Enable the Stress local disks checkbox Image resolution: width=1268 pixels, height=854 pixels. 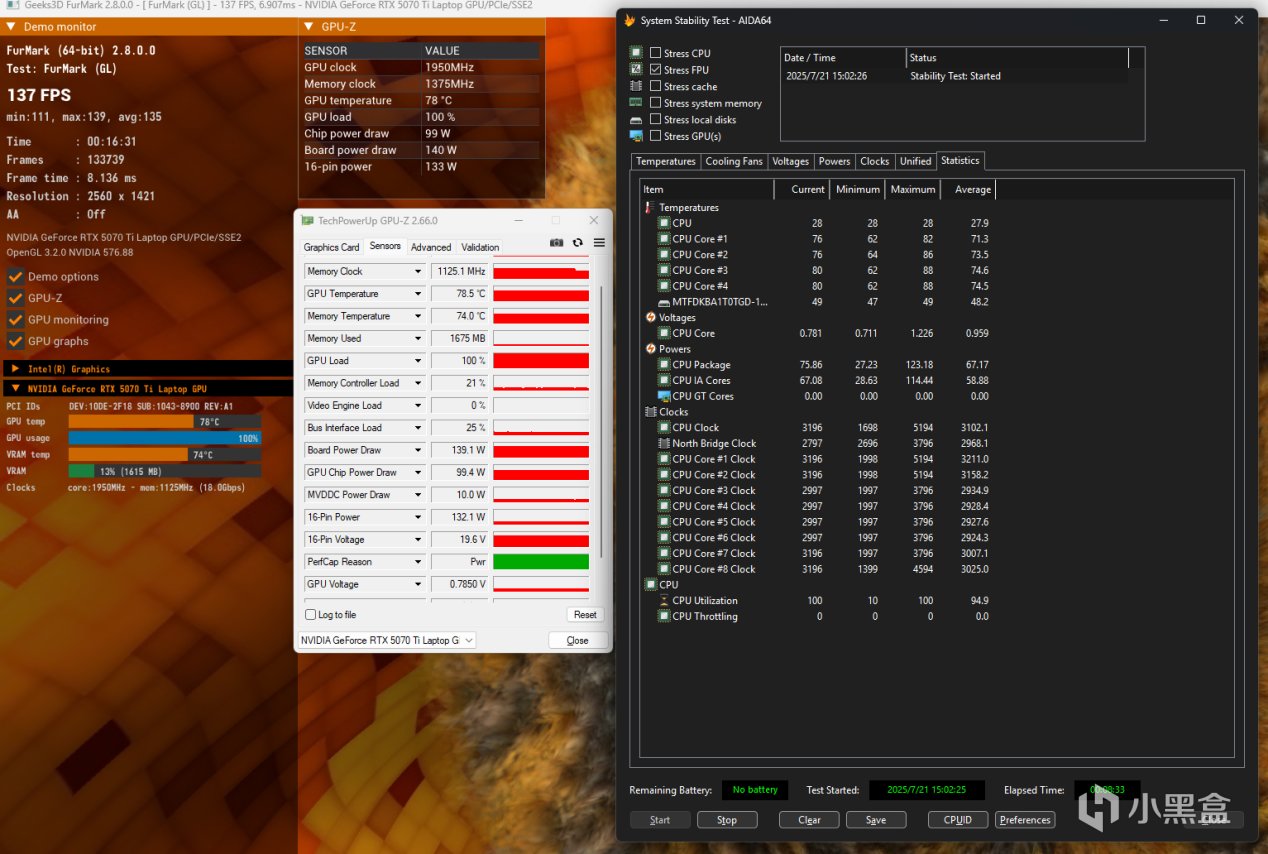coord(655,120)
